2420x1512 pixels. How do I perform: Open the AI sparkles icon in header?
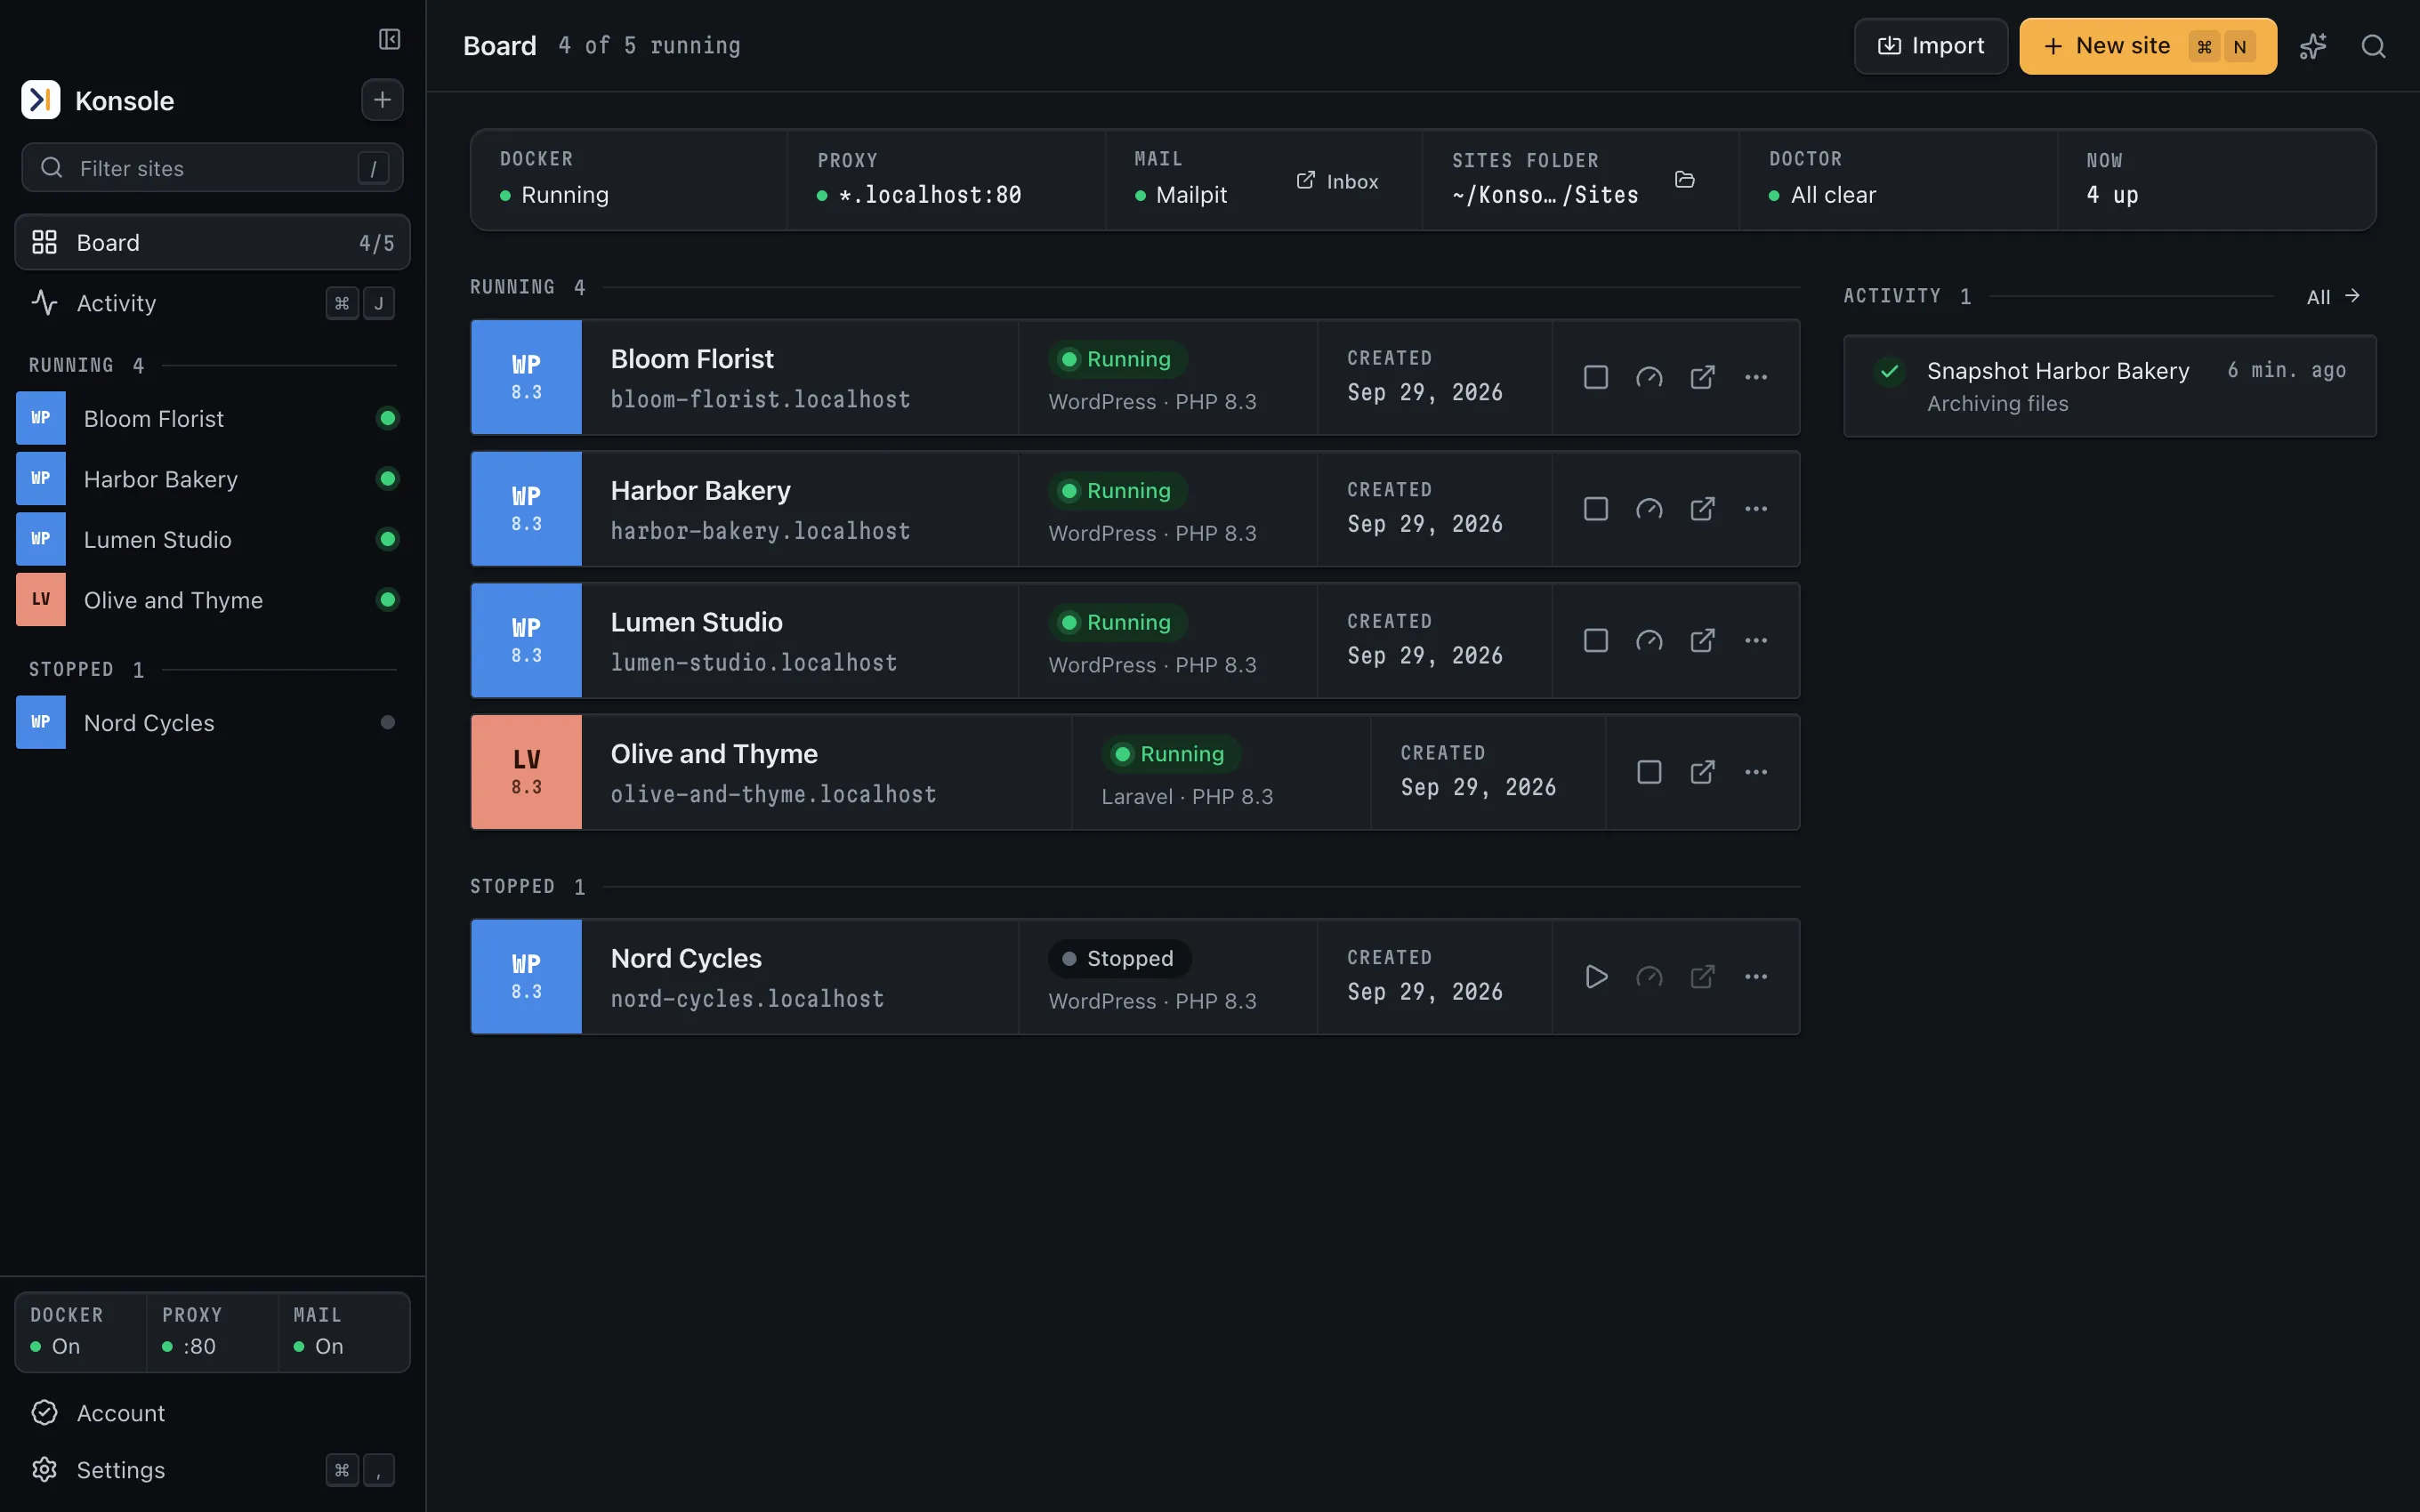tap(2312, 46)
